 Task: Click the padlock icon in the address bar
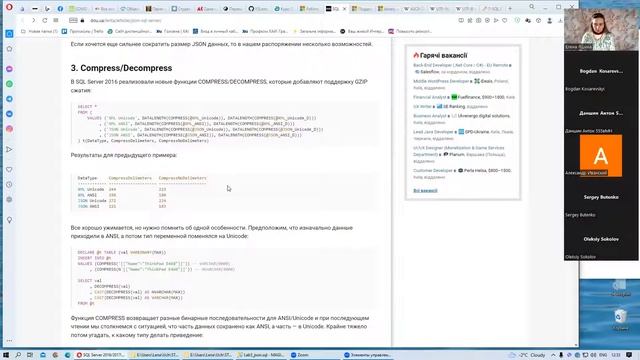82,20
